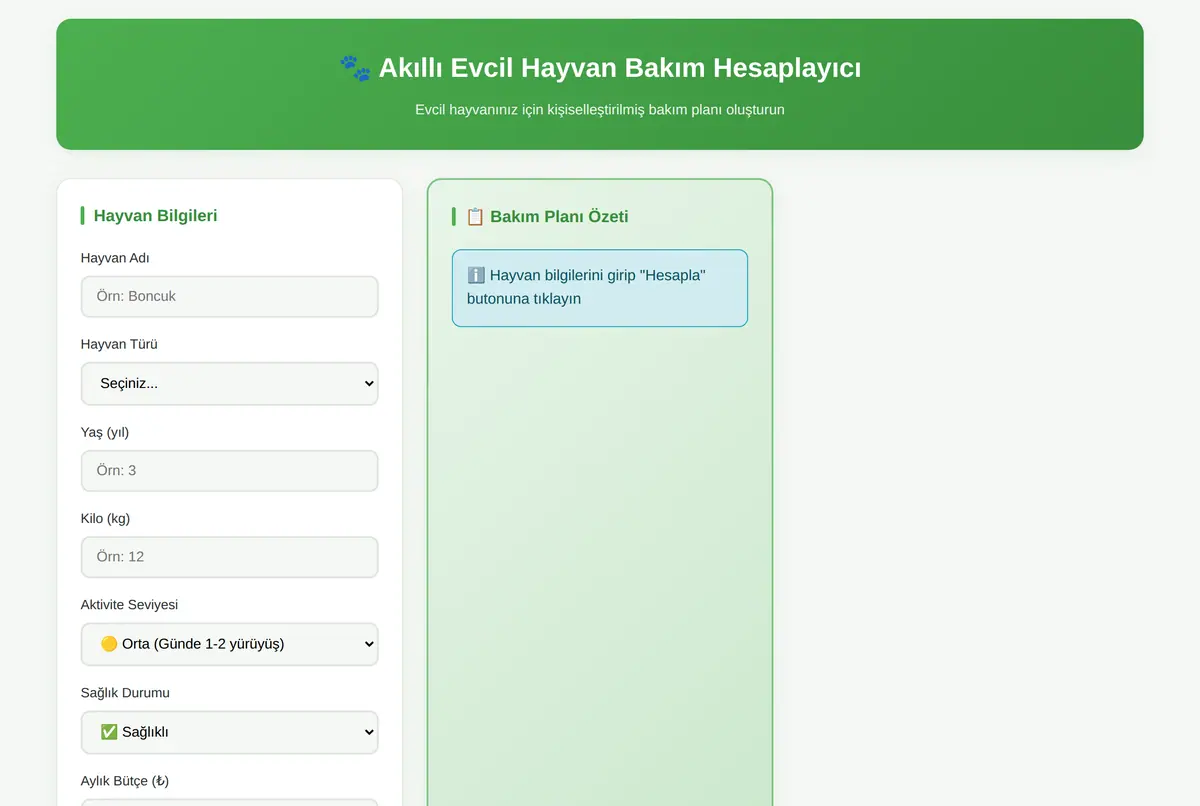
Task: Click the paw icon in the header
Action: [355, 68]
